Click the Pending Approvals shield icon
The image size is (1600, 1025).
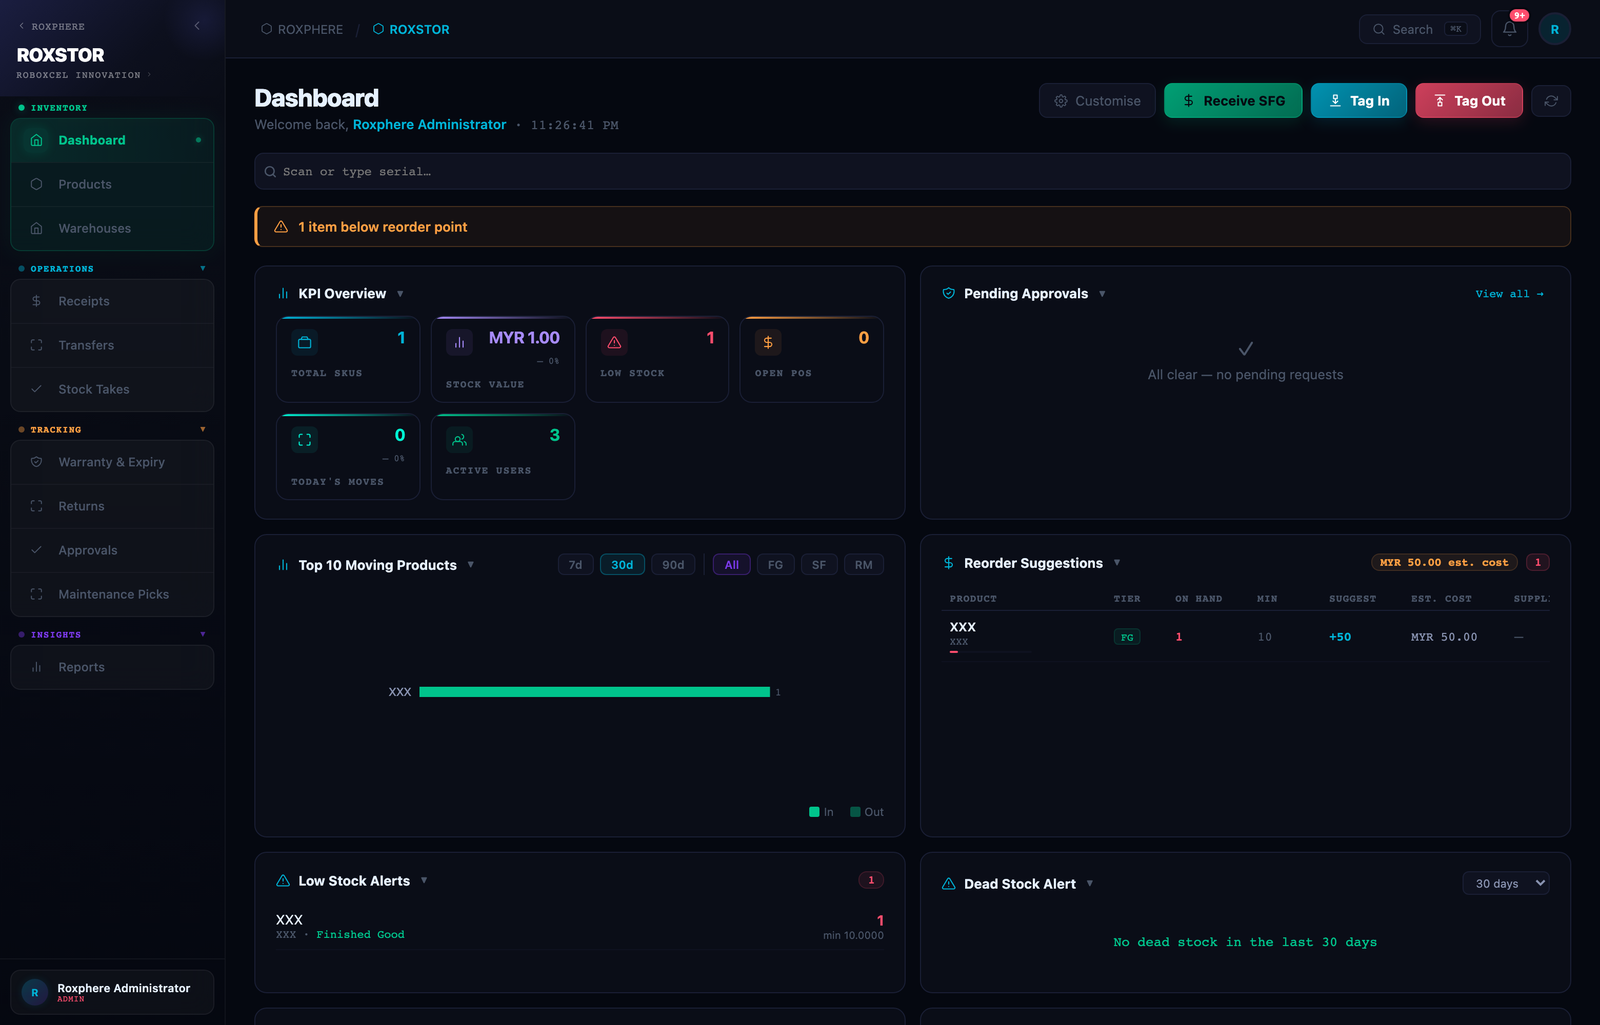click(x=948, y=293)
